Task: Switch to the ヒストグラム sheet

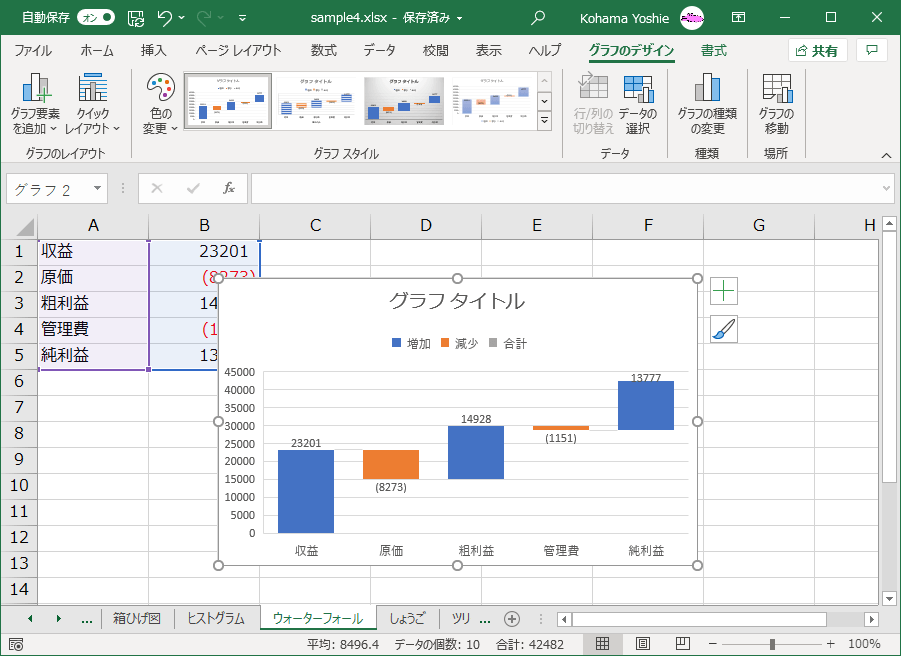Action: click(216, 619)
